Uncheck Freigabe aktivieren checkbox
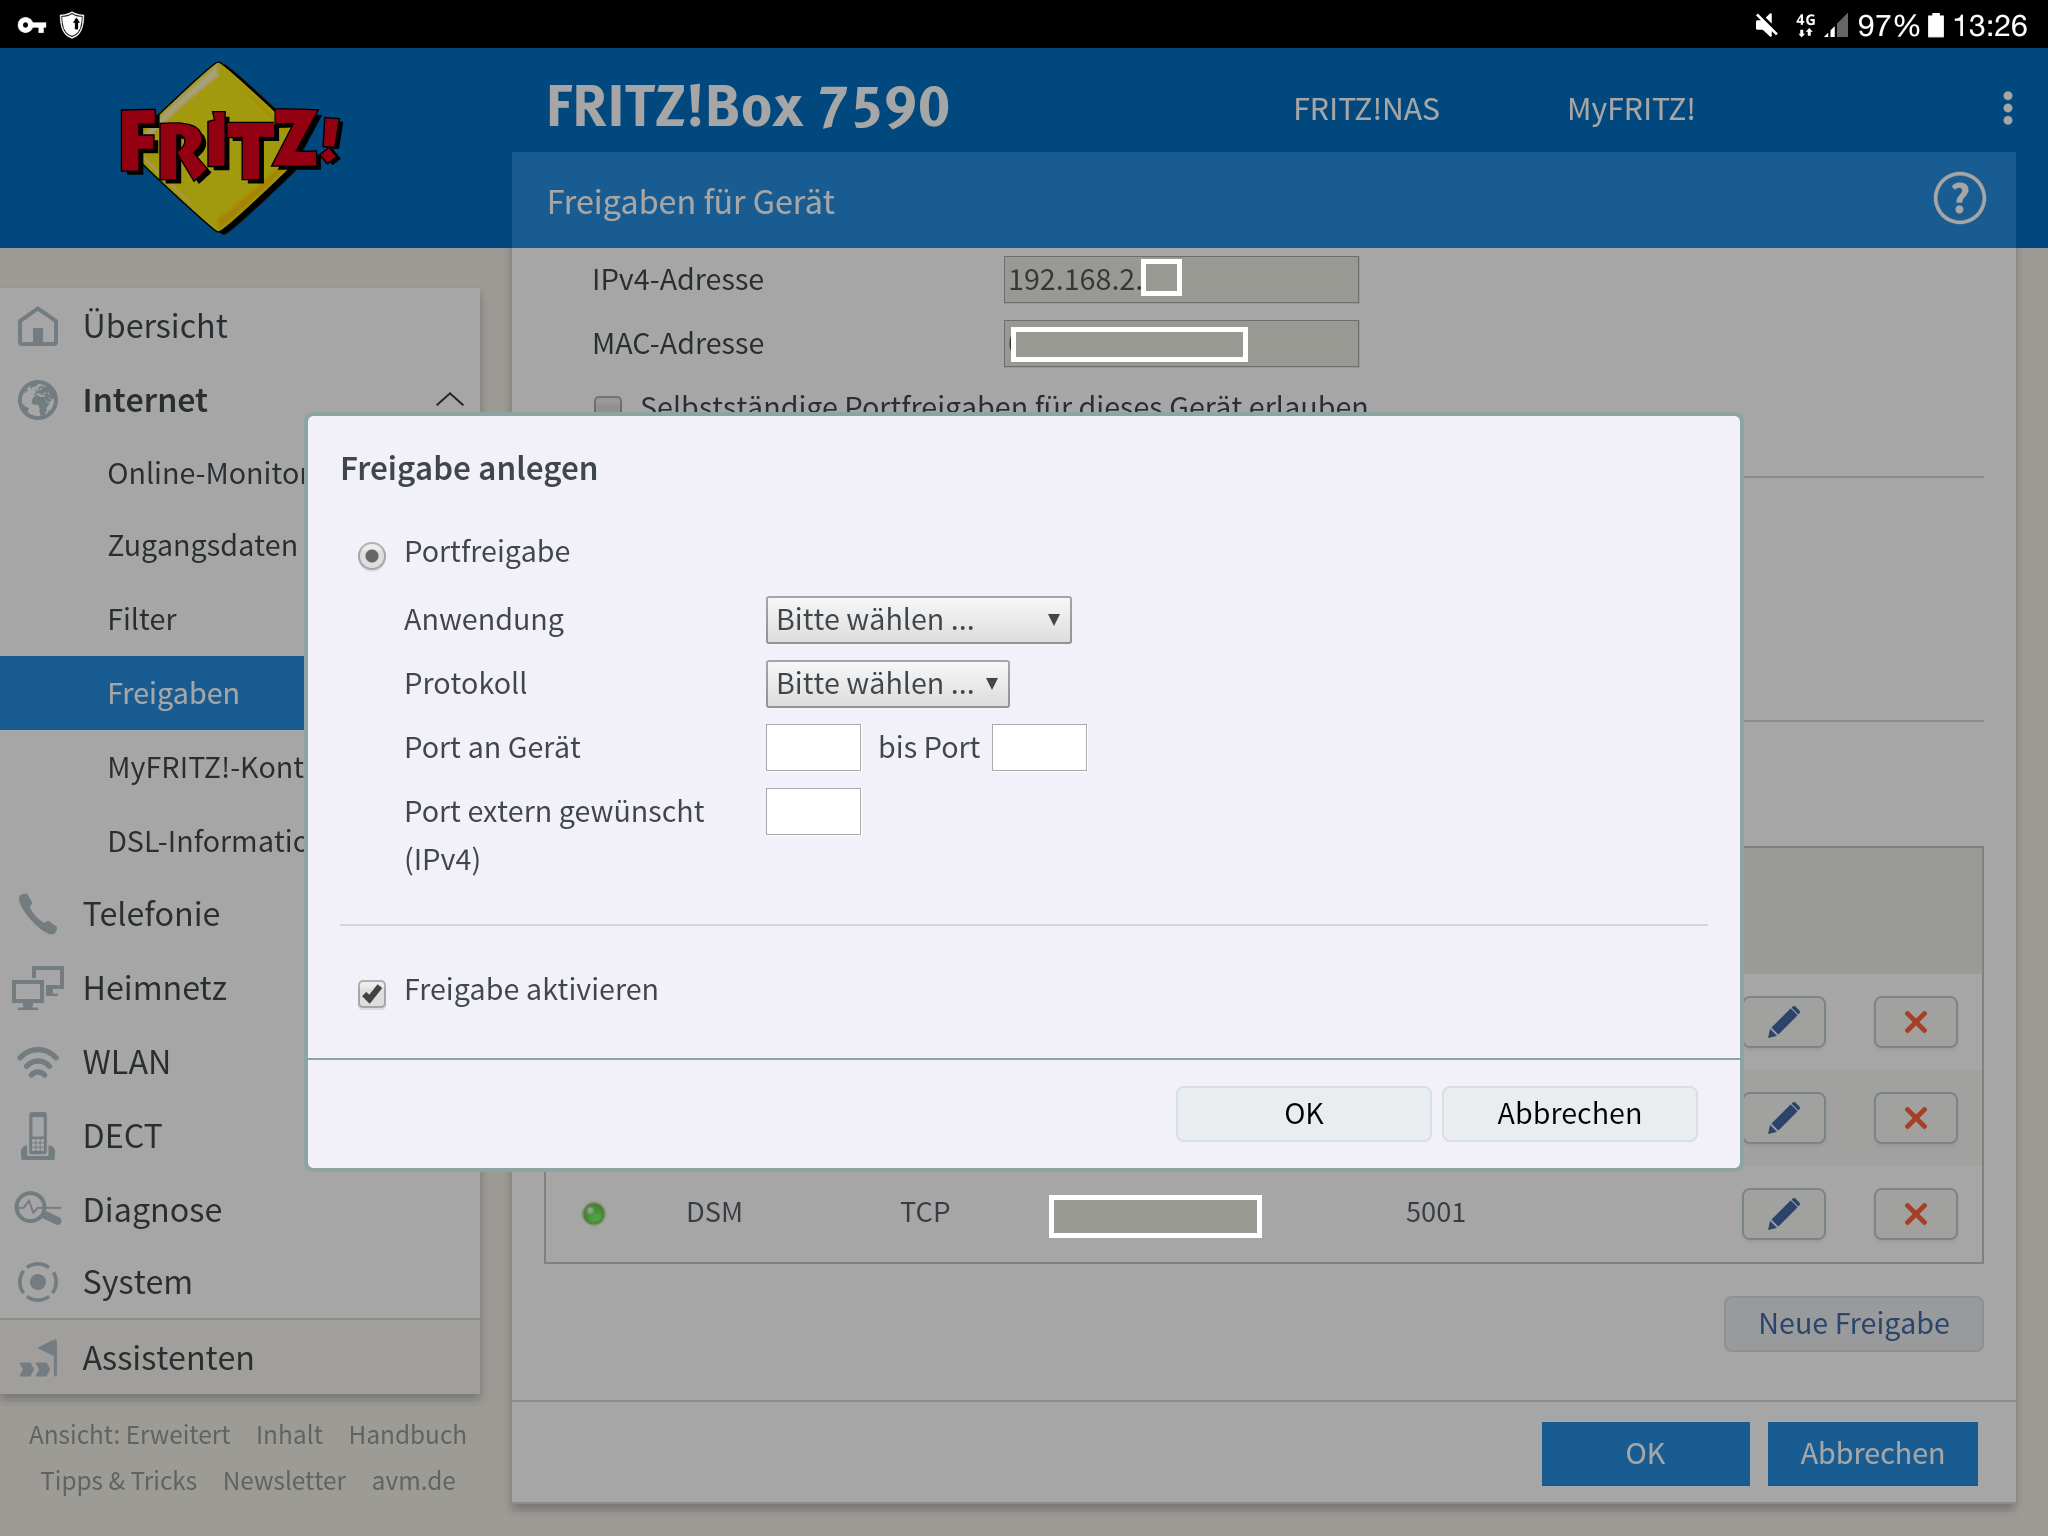 (x=372, y=993)
